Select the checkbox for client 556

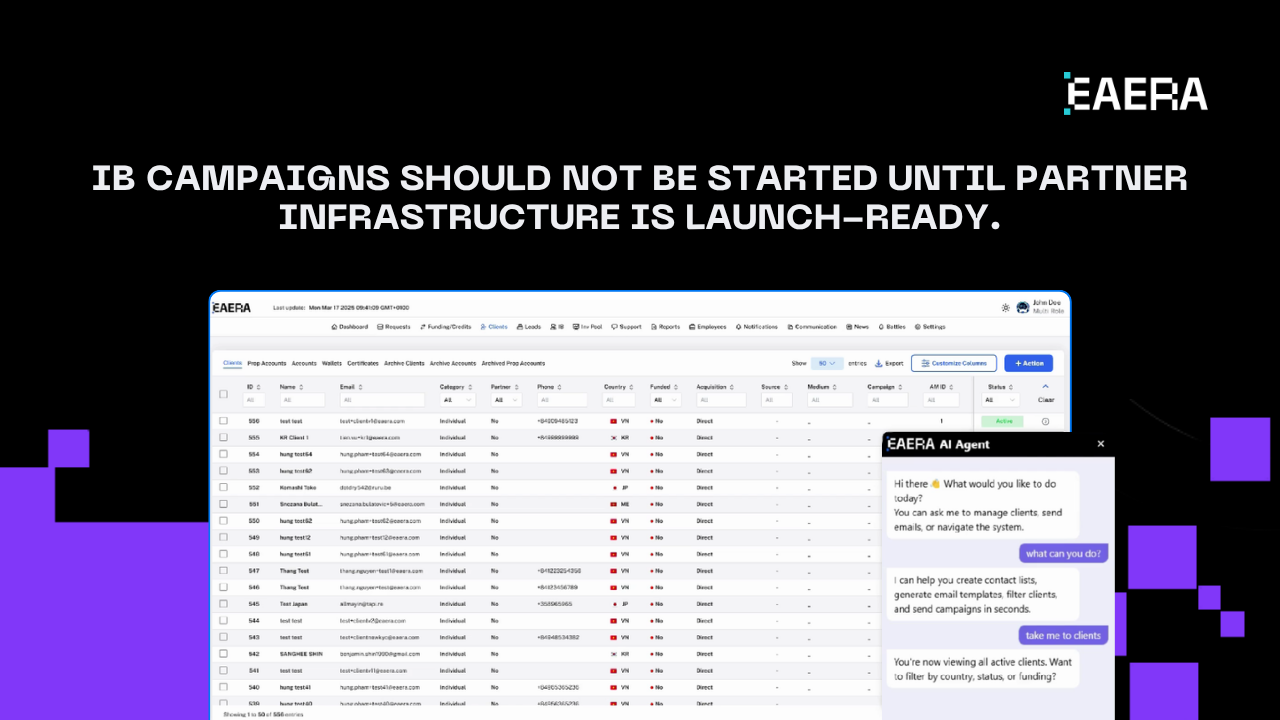pos(224,421)
